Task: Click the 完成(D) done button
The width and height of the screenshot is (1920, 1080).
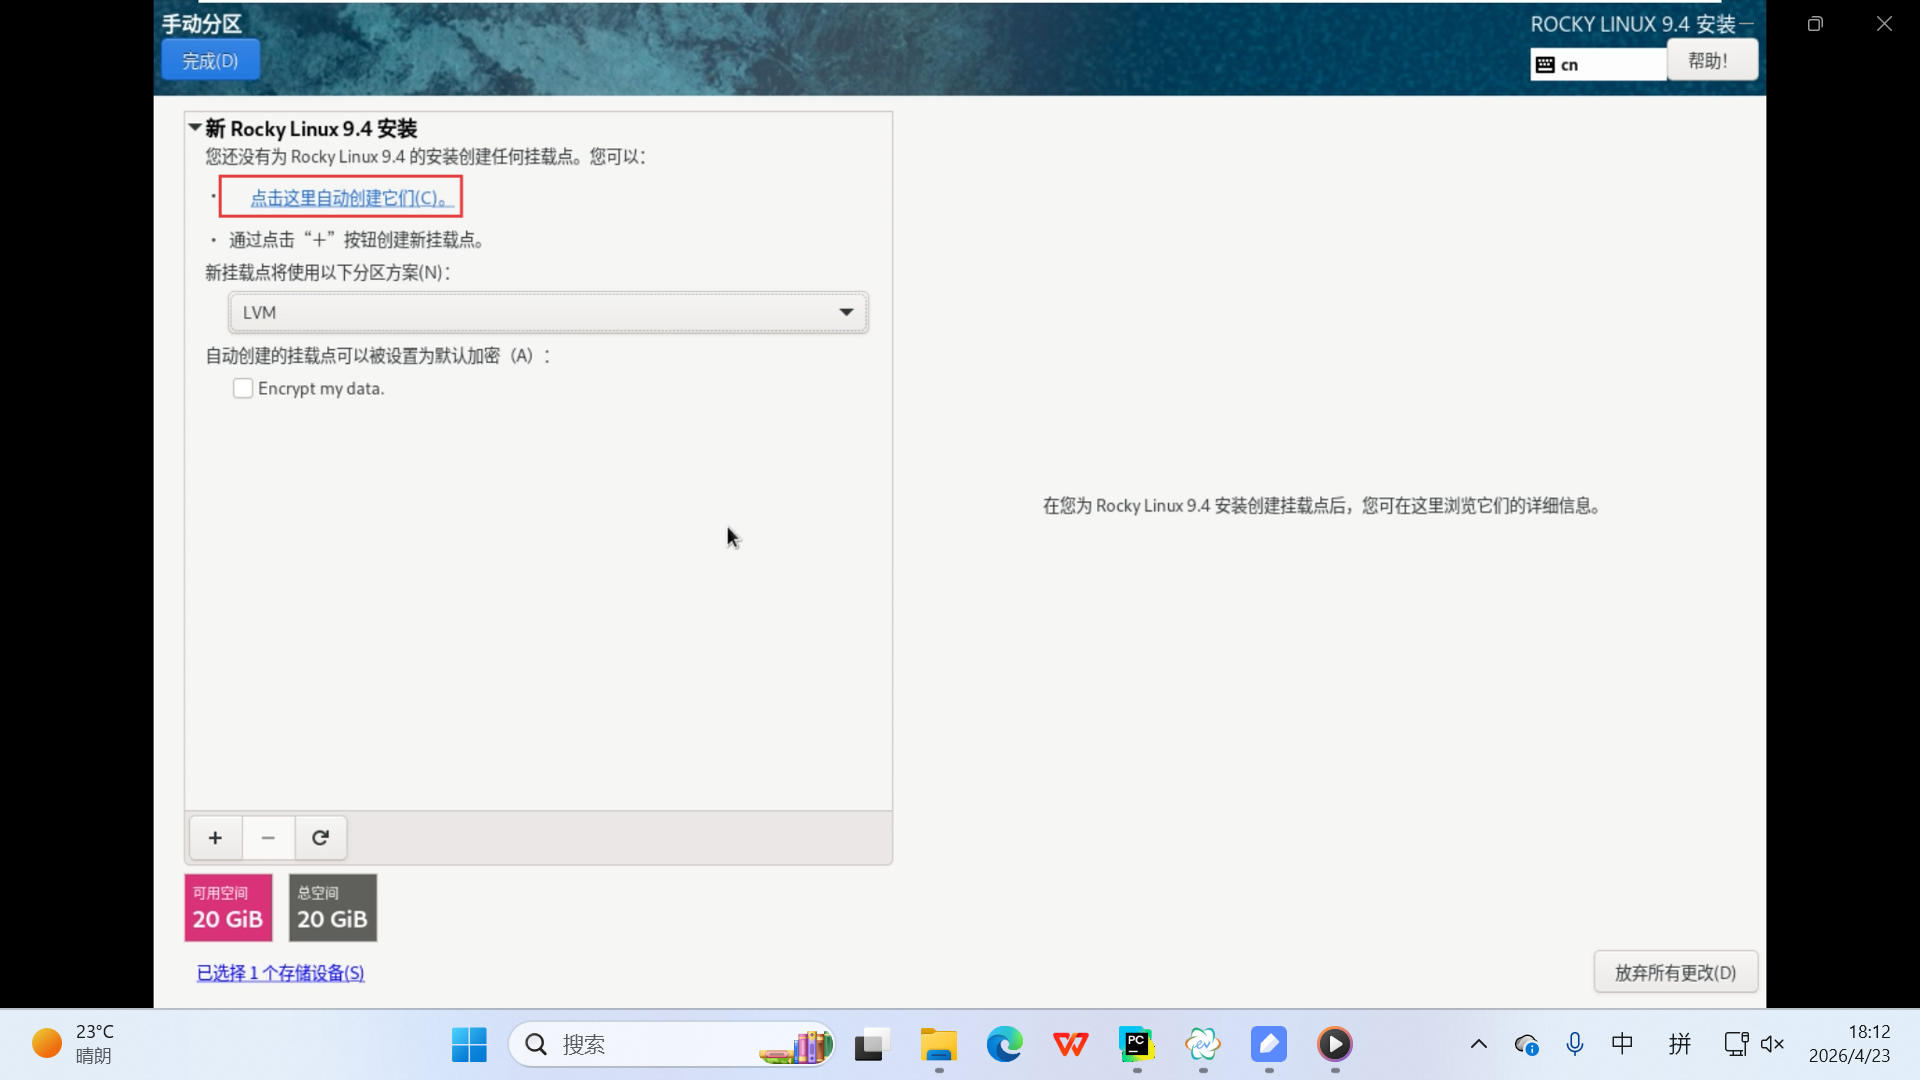Action: pos(210,61)
